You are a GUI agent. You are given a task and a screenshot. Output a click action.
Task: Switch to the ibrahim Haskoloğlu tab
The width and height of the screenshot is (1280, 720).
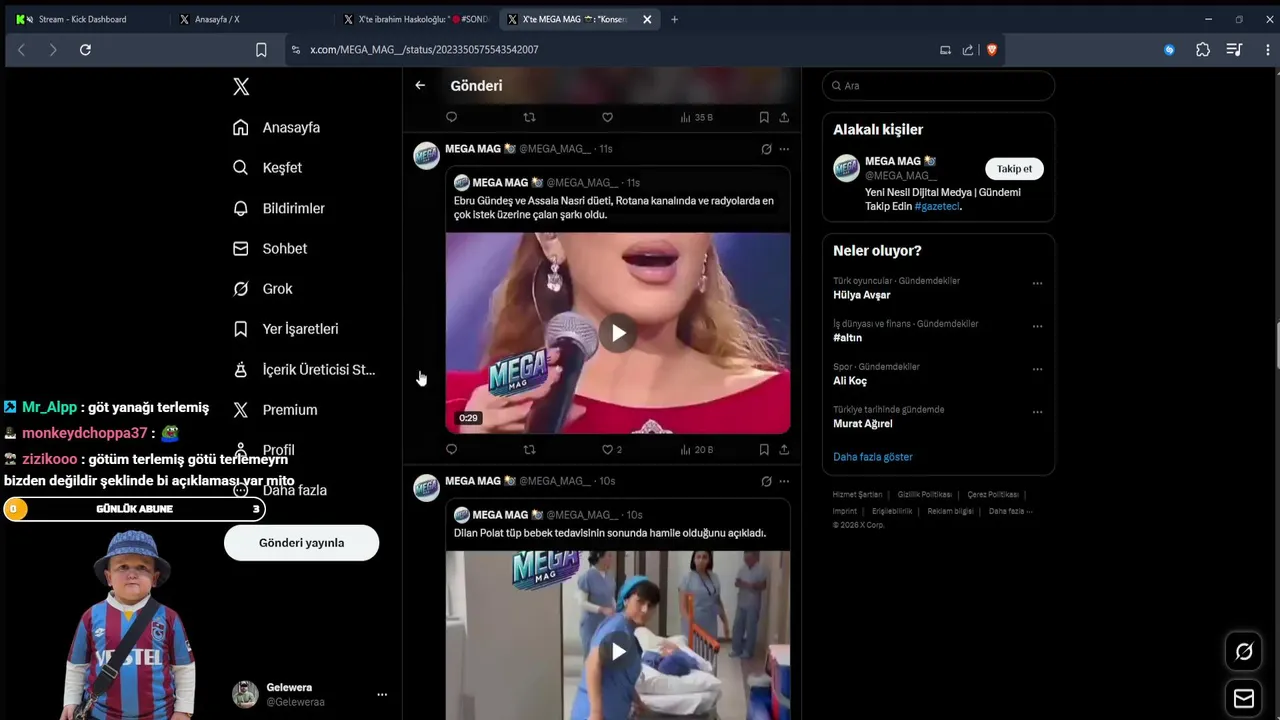pyautogui.click(x=415, y=19)
